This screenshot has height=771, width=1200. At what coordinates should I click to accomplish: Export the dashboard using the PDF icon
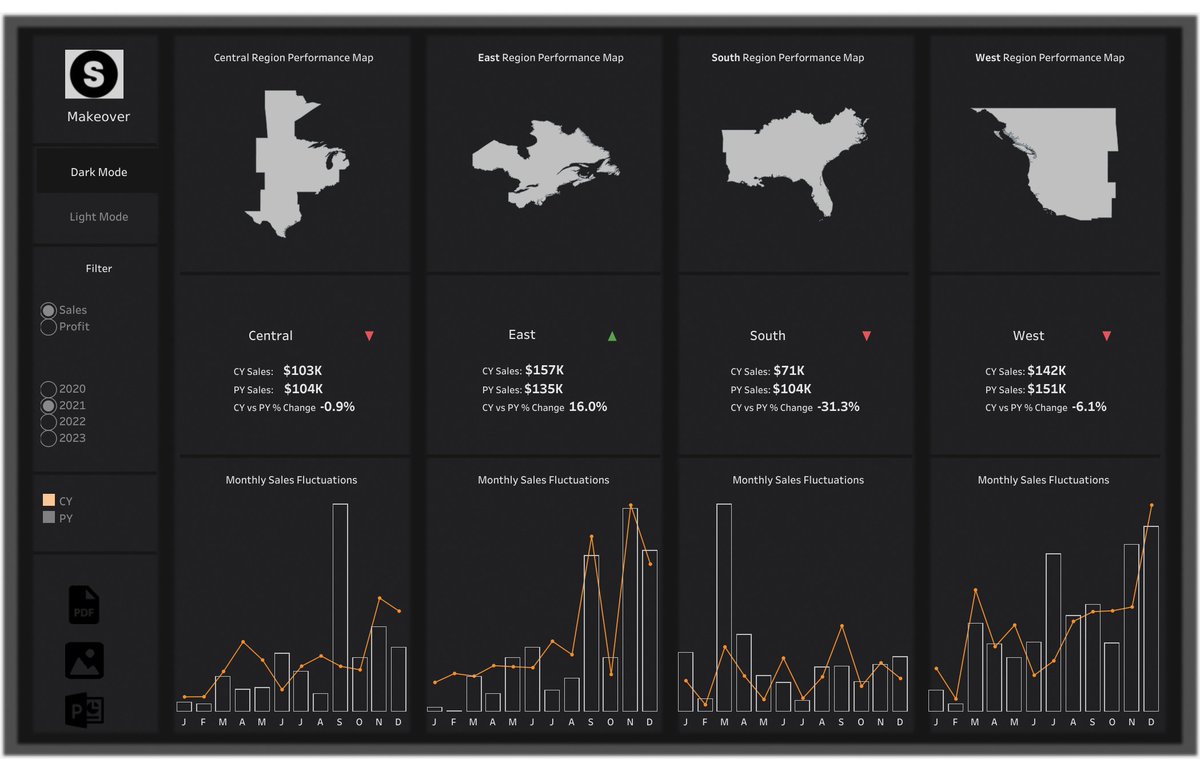click(84, 604)
